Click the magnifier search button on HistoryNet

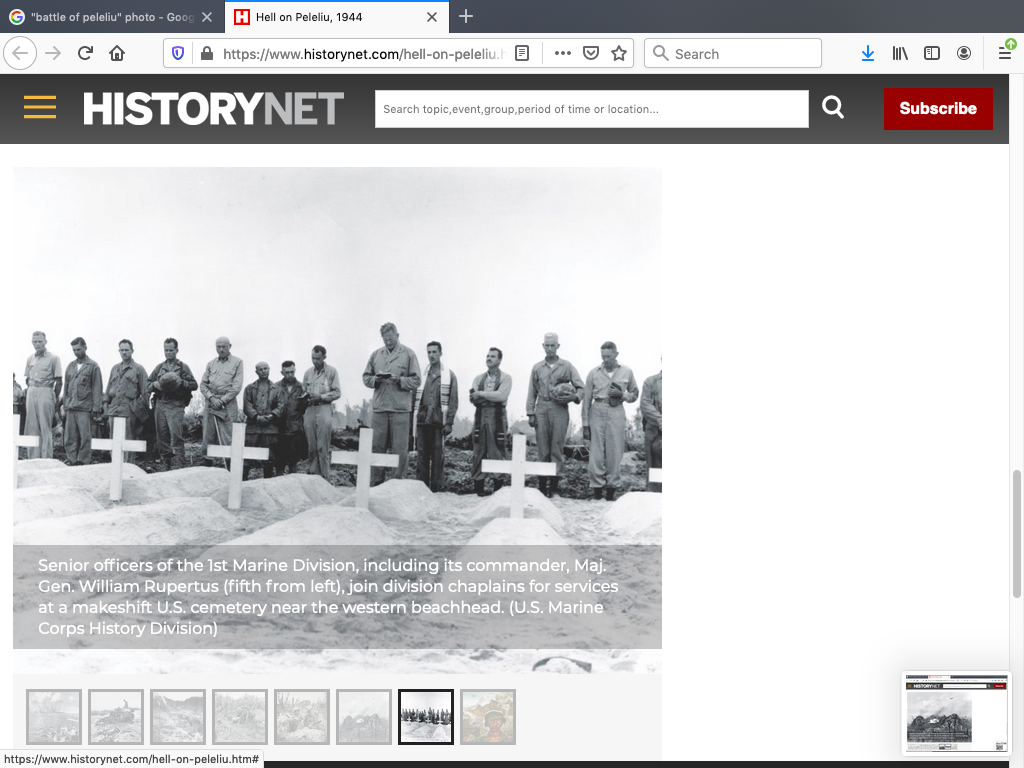click(833, 108)
